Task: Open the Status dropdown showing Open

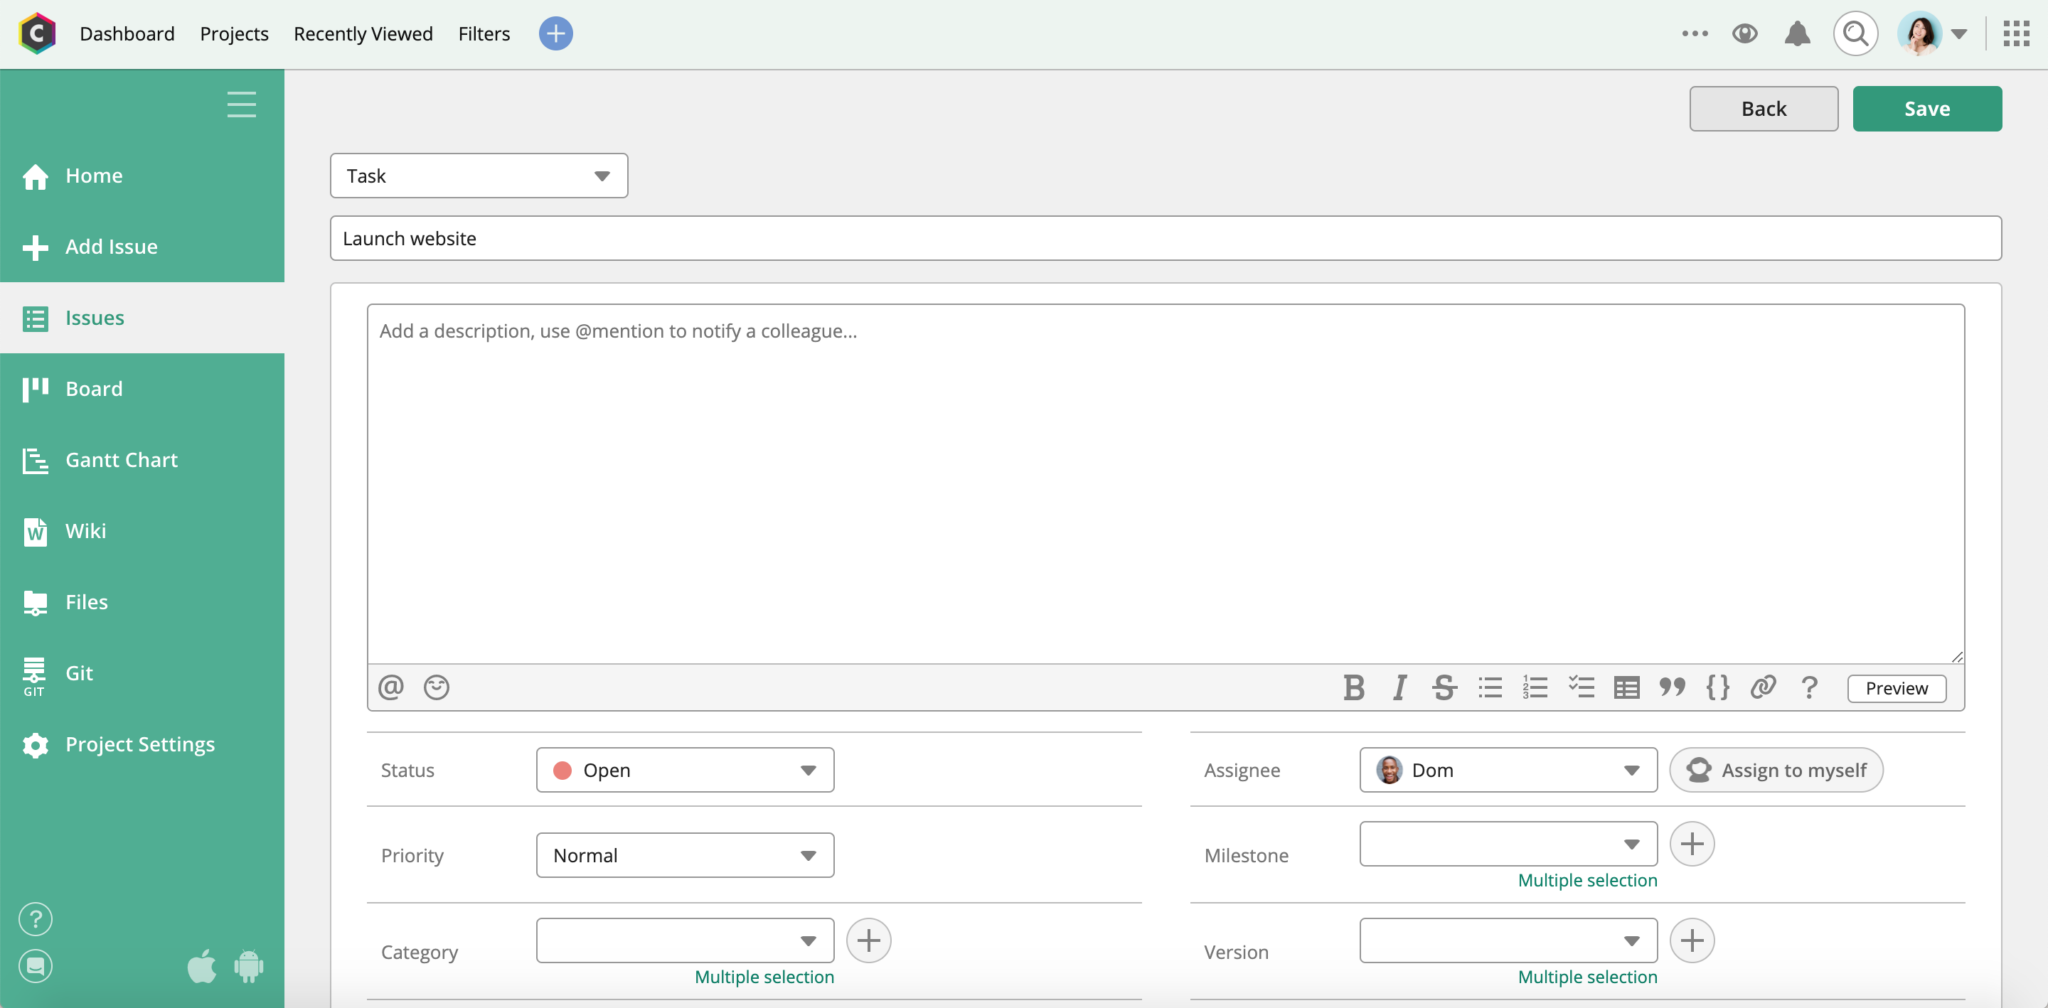Action: (x=685, y=770)
